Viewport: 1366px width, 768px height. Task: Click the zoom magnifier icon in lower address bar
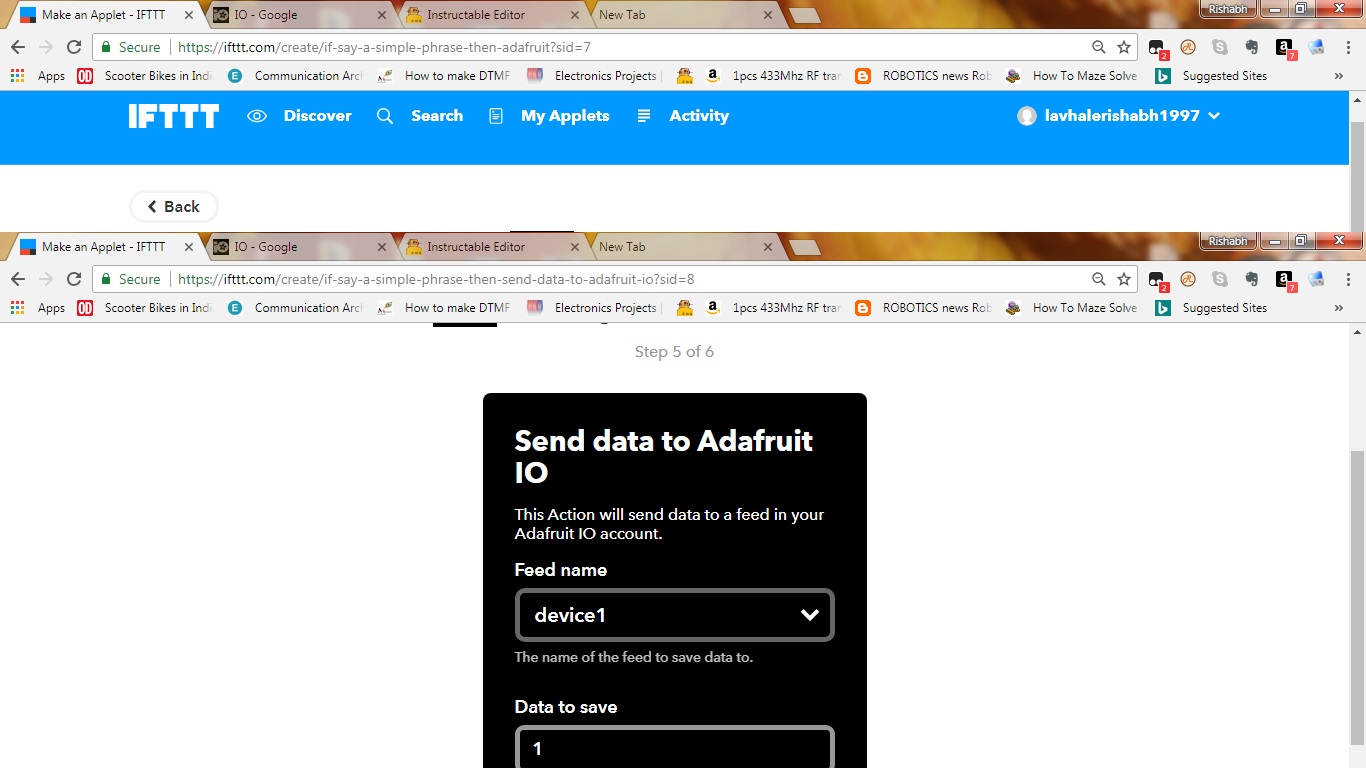pos(1099,279)
